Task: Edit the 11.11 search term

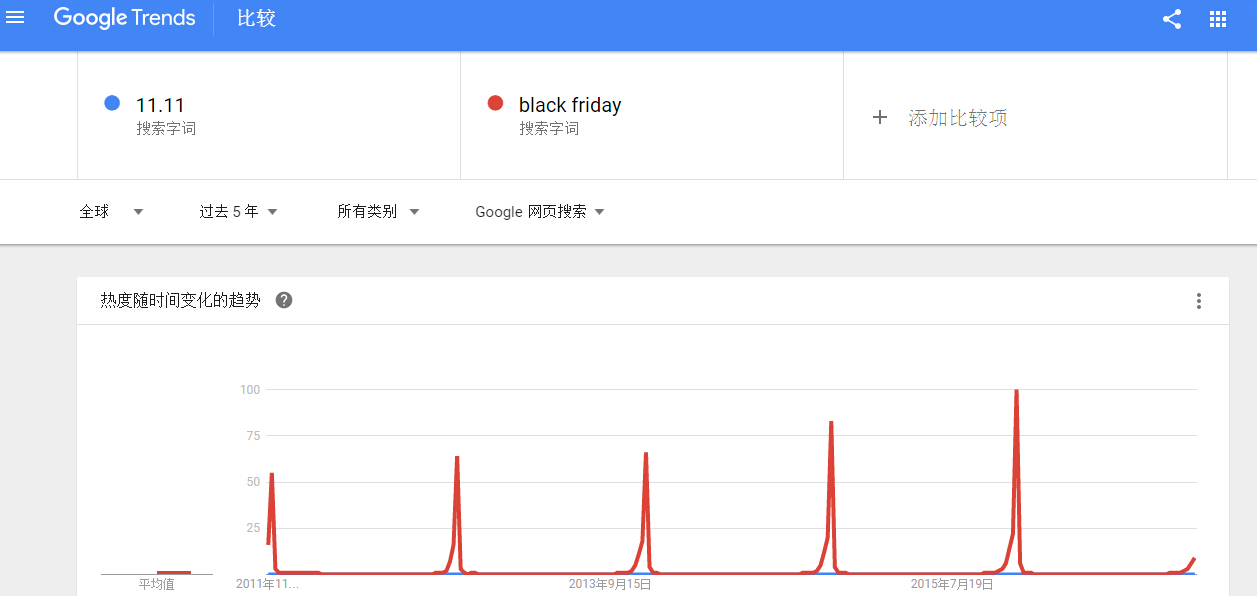Action: point(160,105)
